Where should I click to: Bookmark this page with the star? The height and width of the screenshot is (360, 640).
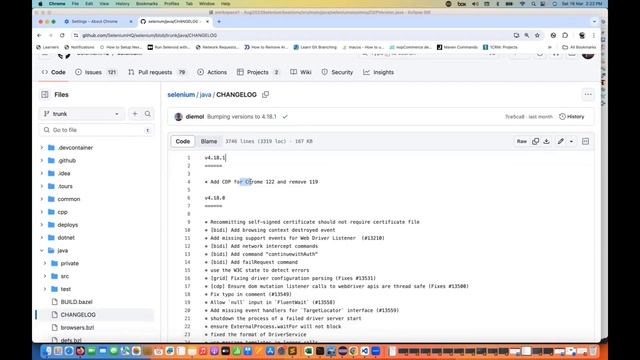[537, 36]
